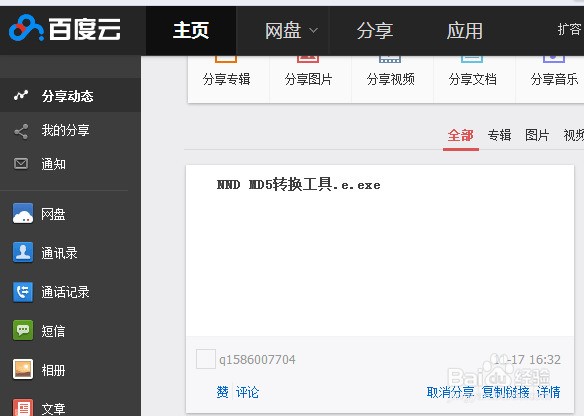Open the 短信 message icon
This screenshot has width=584, height=416.
23,330
